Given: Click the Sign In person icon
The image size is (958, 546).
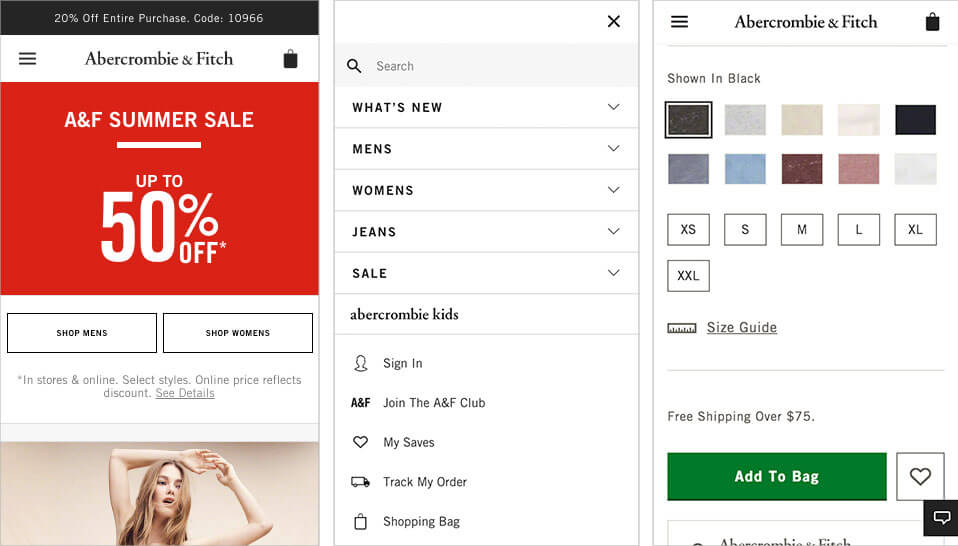Looking at the screenshot, I should pyautogui.click(x=360, y=363).
